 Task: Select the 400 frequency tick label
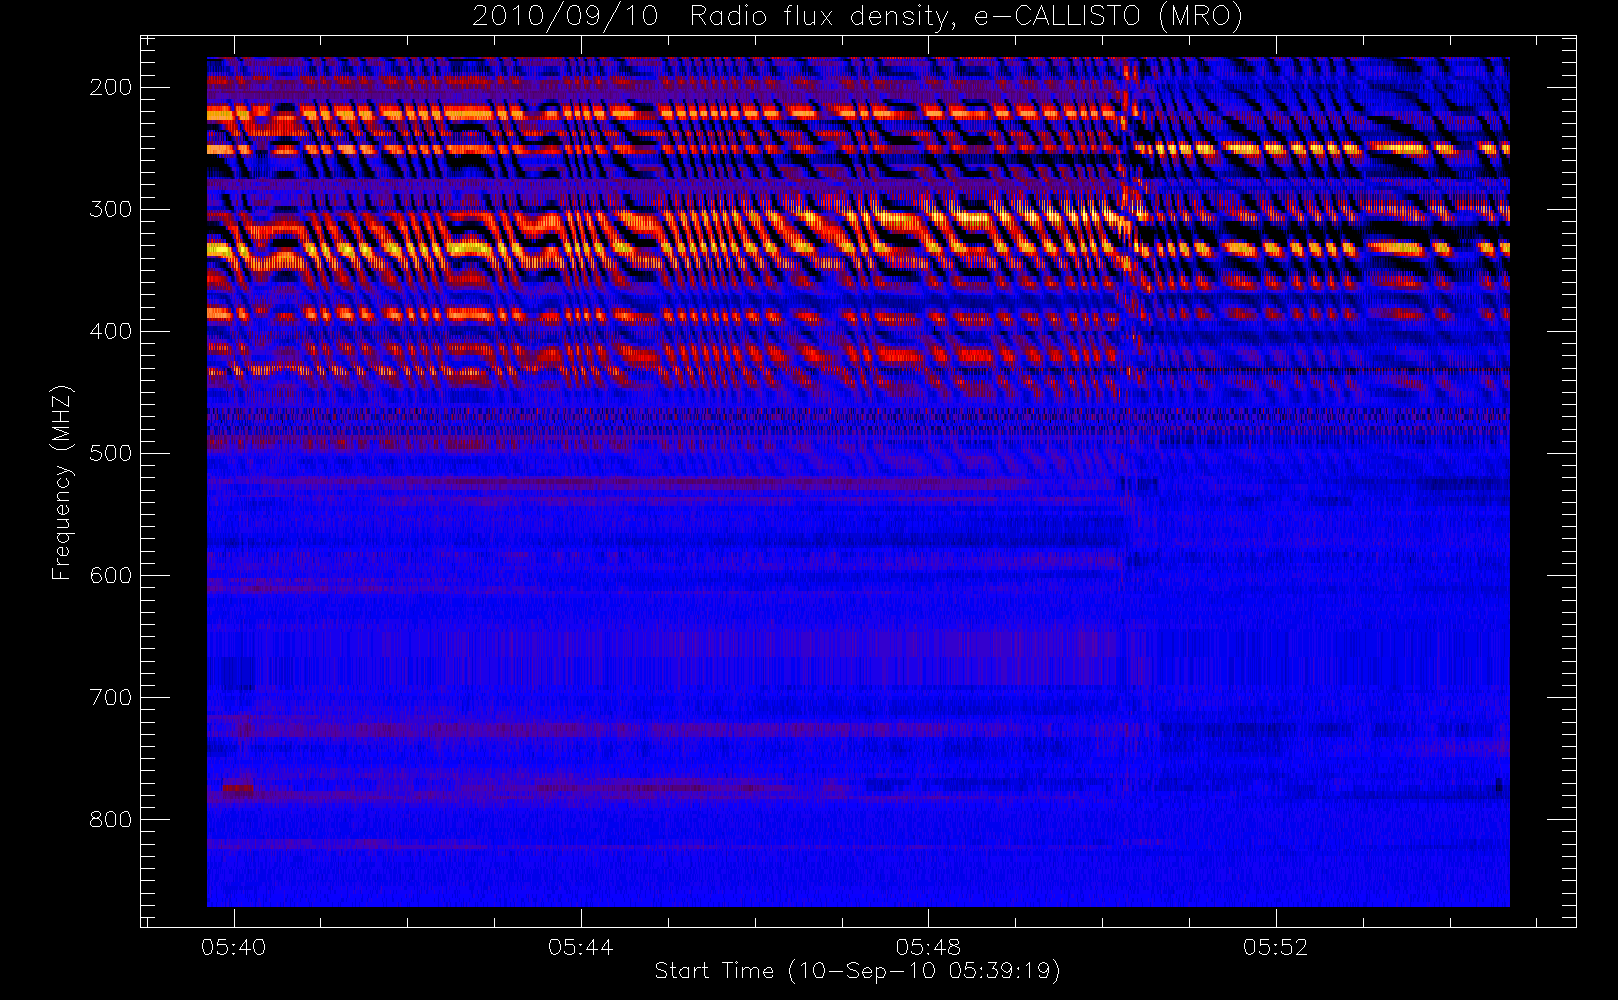(110, 331)
